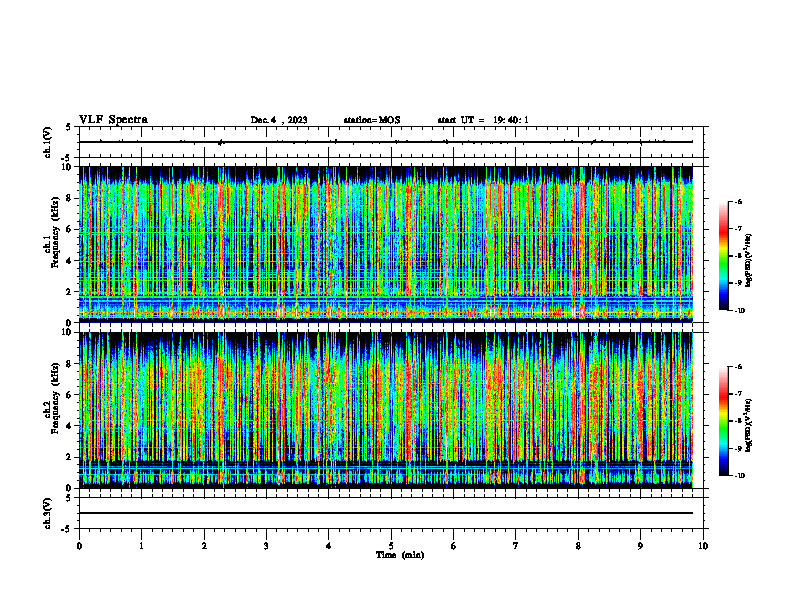The width and height of the screenshot is (792, 612).
Task: Click Time-axis tick label "8"
Action: [x=578, y=546]
